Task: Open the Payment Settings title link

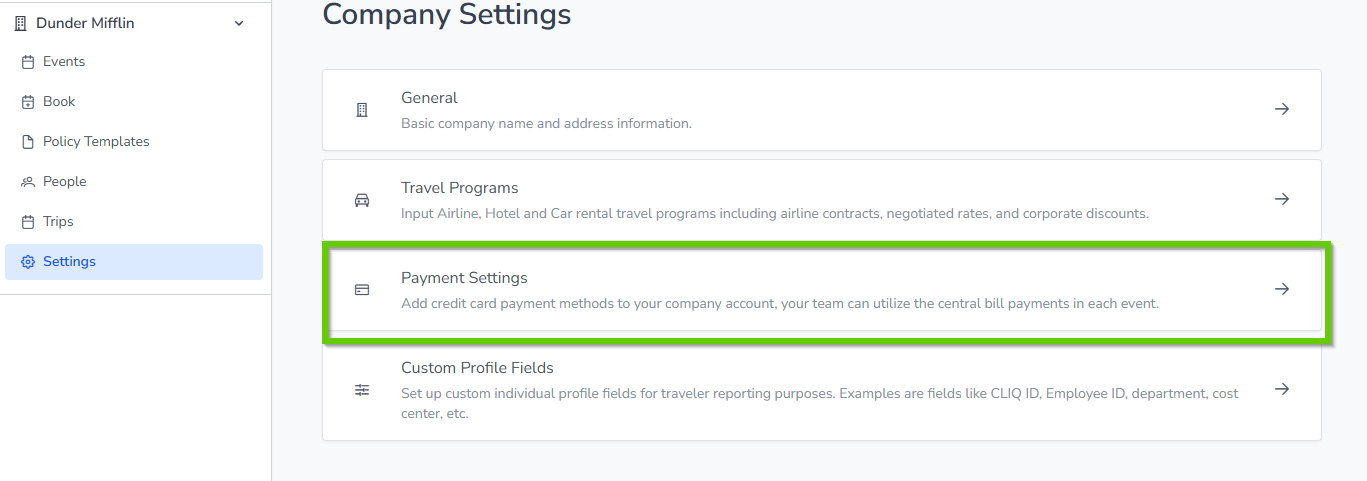Action: (x=464, y=278)
